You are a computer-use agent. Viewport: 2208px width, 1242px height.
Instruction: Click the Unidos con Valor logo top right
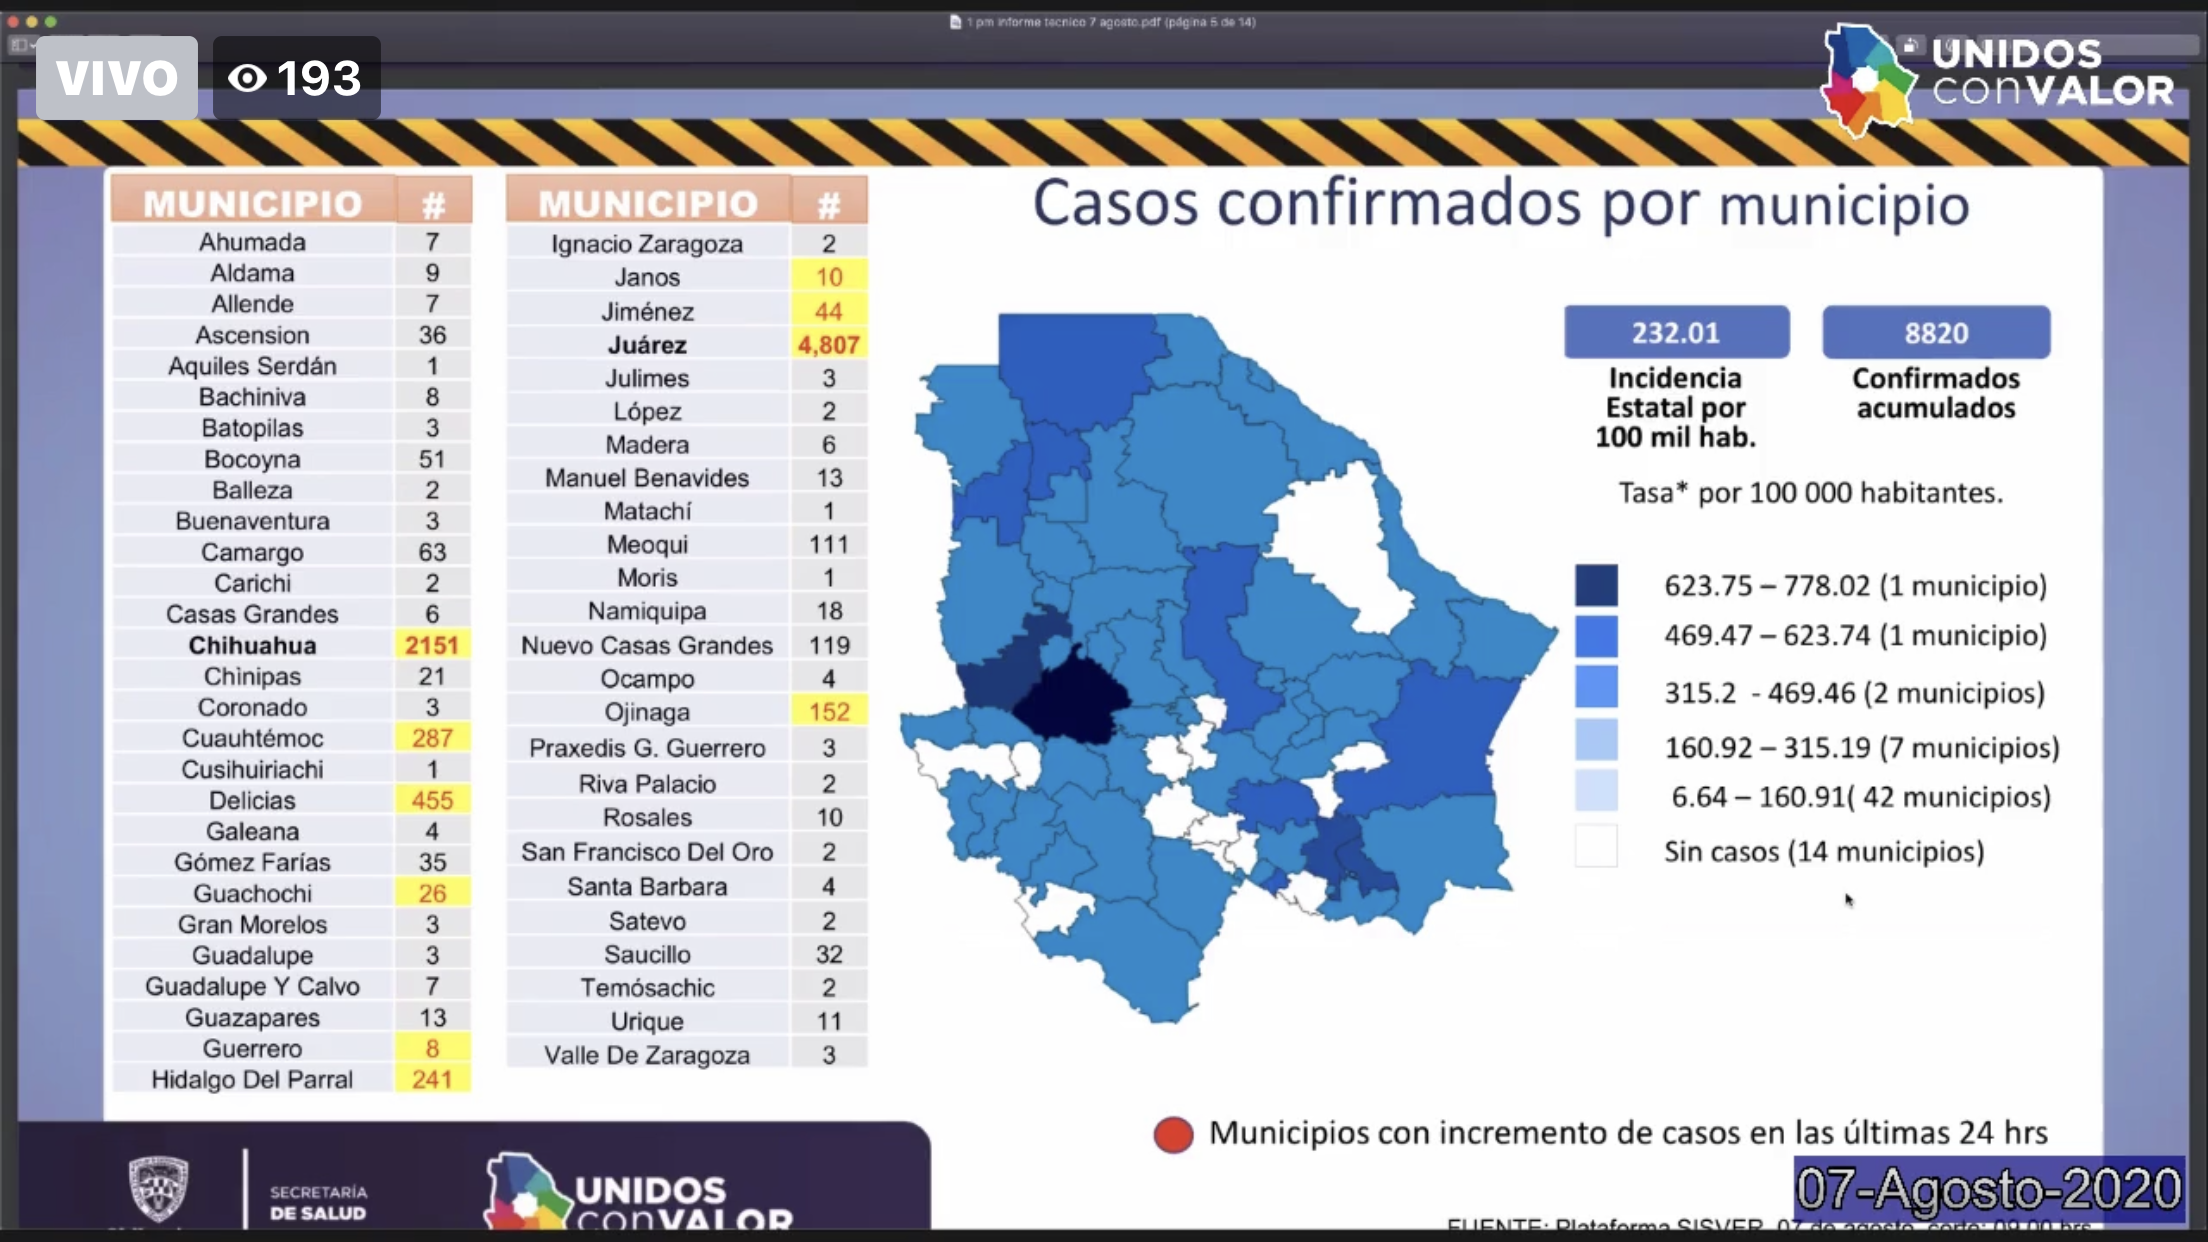pos(1995,80)
